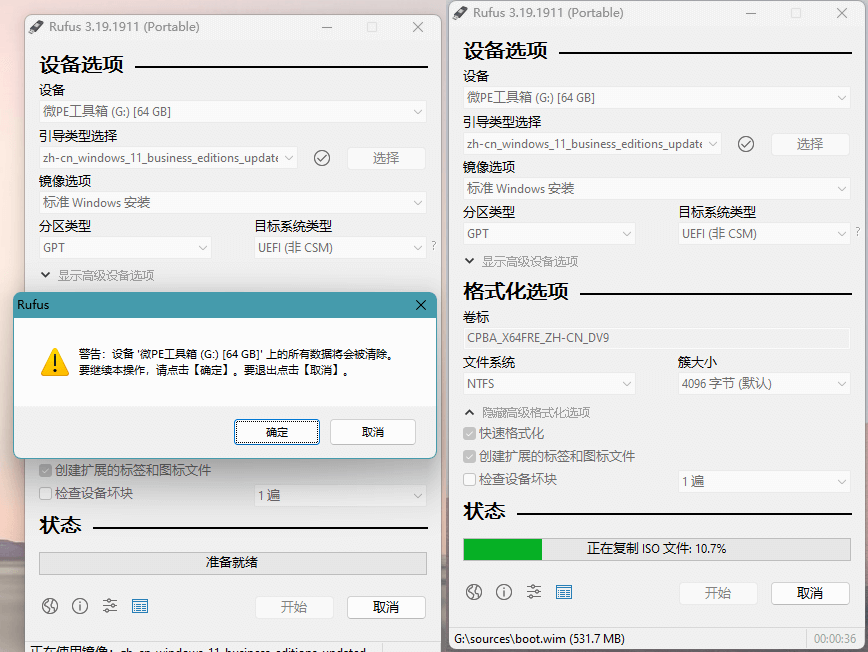This screenshot has width=868, height=652.
Task: Open bad block passes dropdown, left window
Action: [x=340, y=495]
